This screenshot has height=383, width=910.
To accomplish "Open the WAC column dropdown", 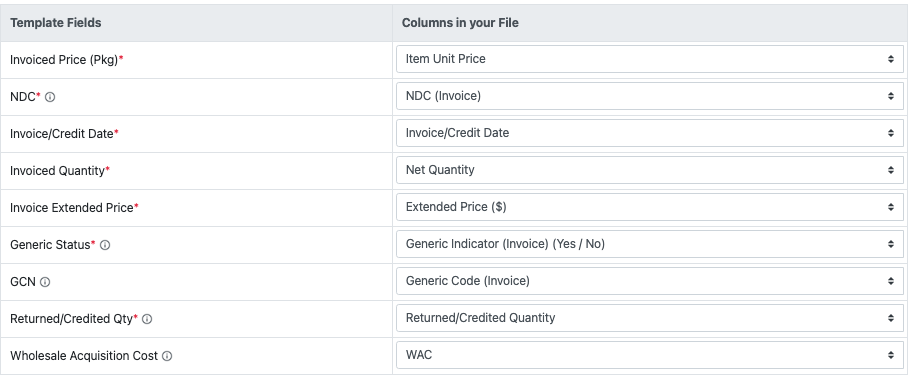I will [x=649, y=355].
